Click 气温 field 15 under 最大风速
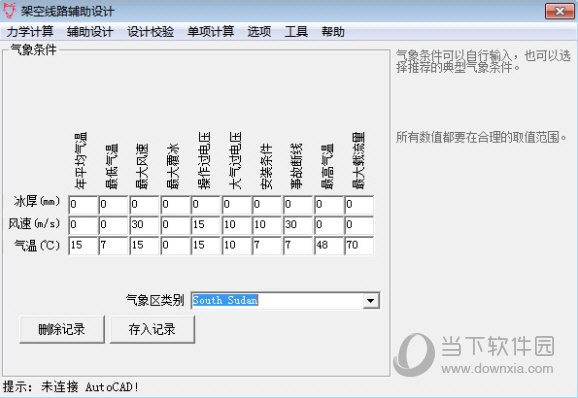The image size is (578, 398). (x=144, y=246)
